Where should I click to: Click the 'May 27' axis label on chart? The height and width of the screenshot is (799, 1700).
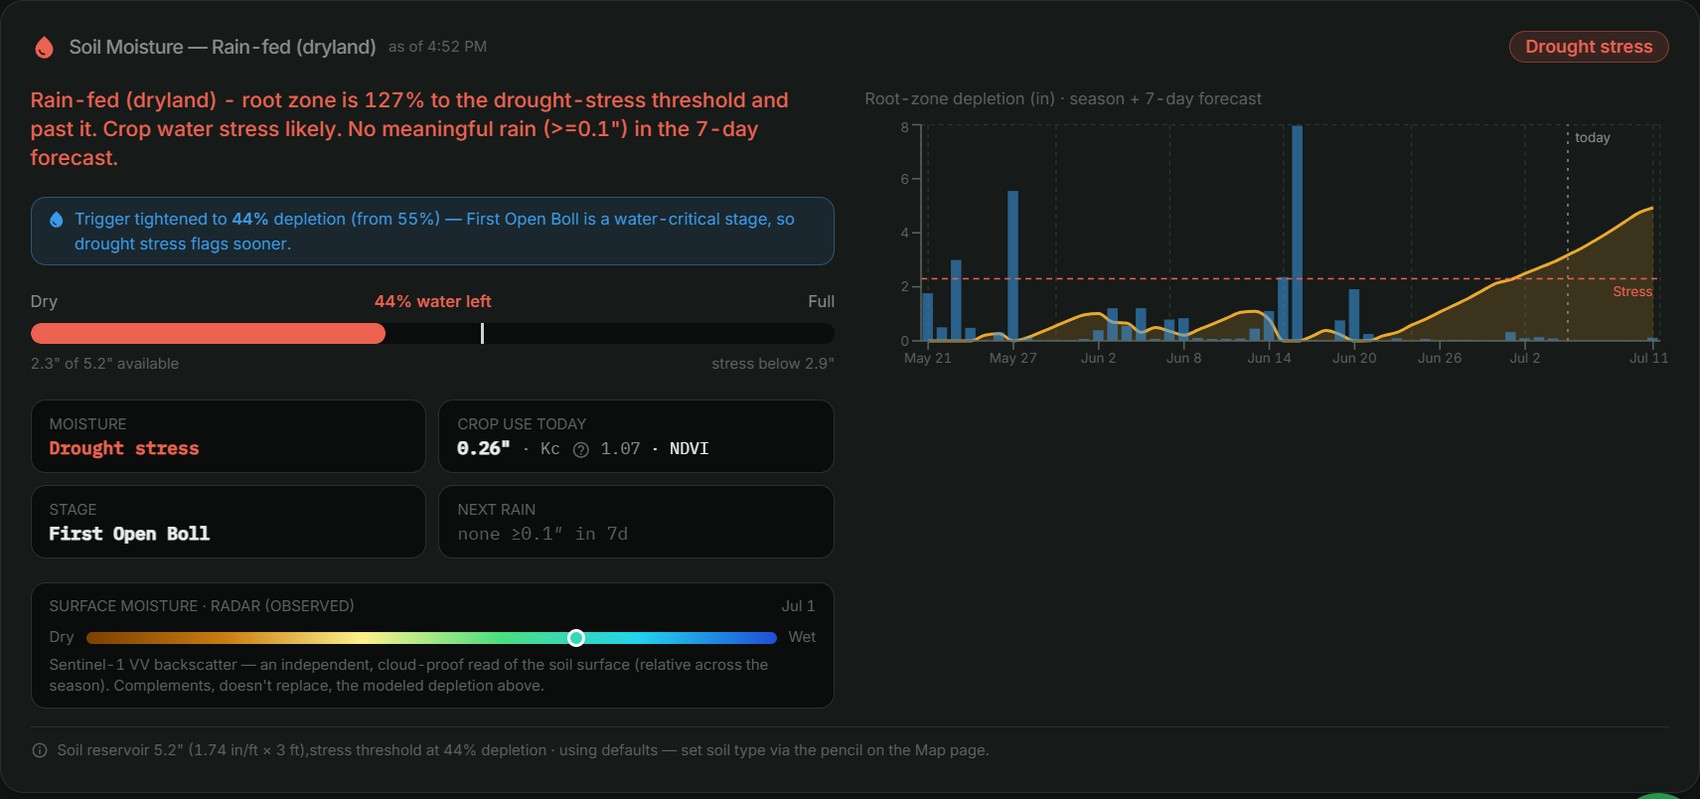(x=1013, y=358)
